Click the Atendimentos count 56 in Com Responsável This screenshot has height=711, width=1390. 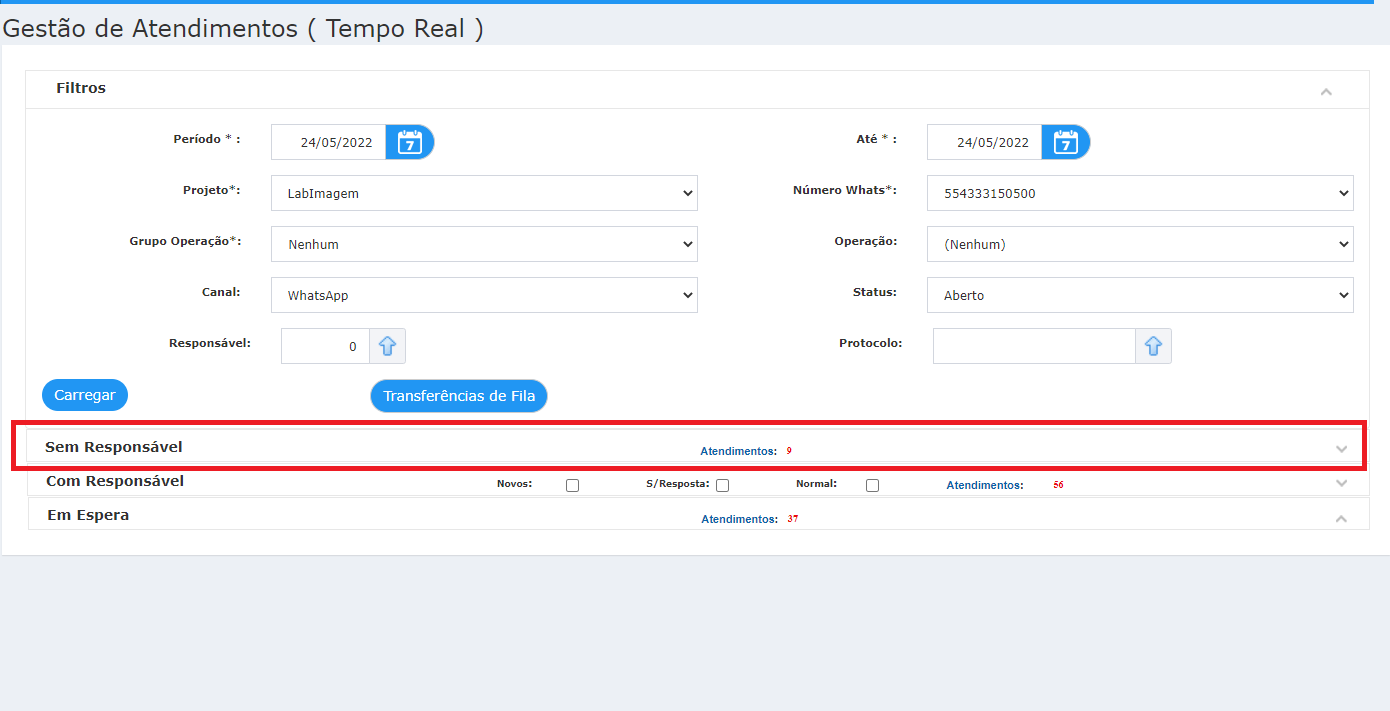tap(1058, 485)
